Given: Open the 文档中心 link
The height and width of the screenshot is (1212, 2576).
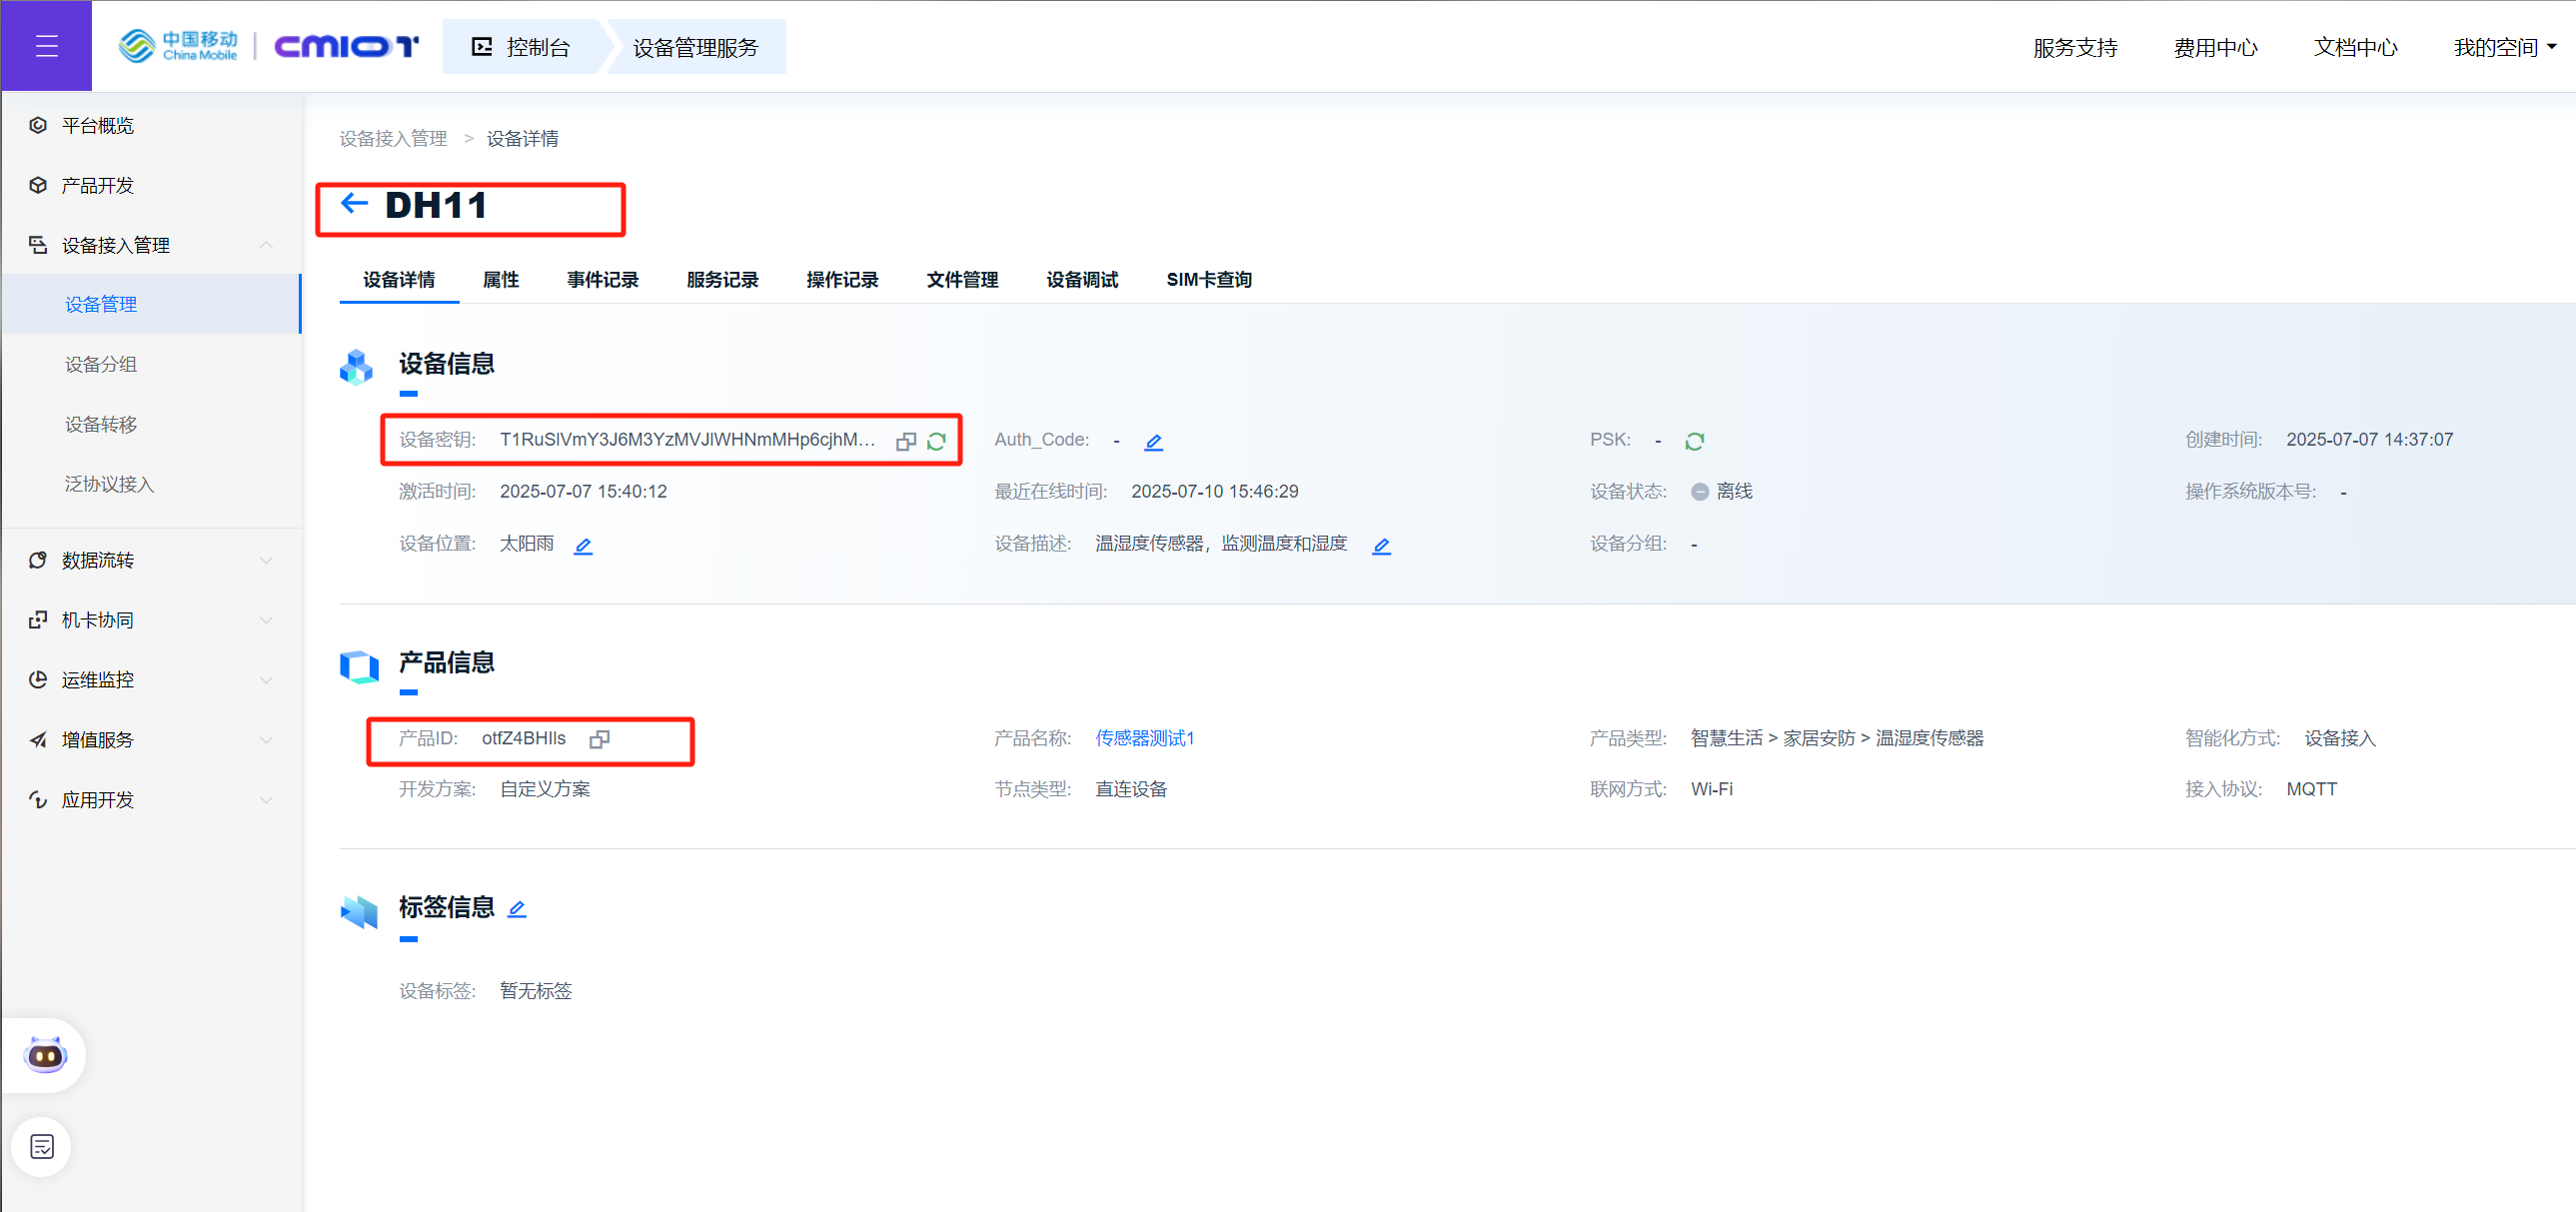Looking at the screenshot, I should pyautogui.click(x=2355, y=47).
